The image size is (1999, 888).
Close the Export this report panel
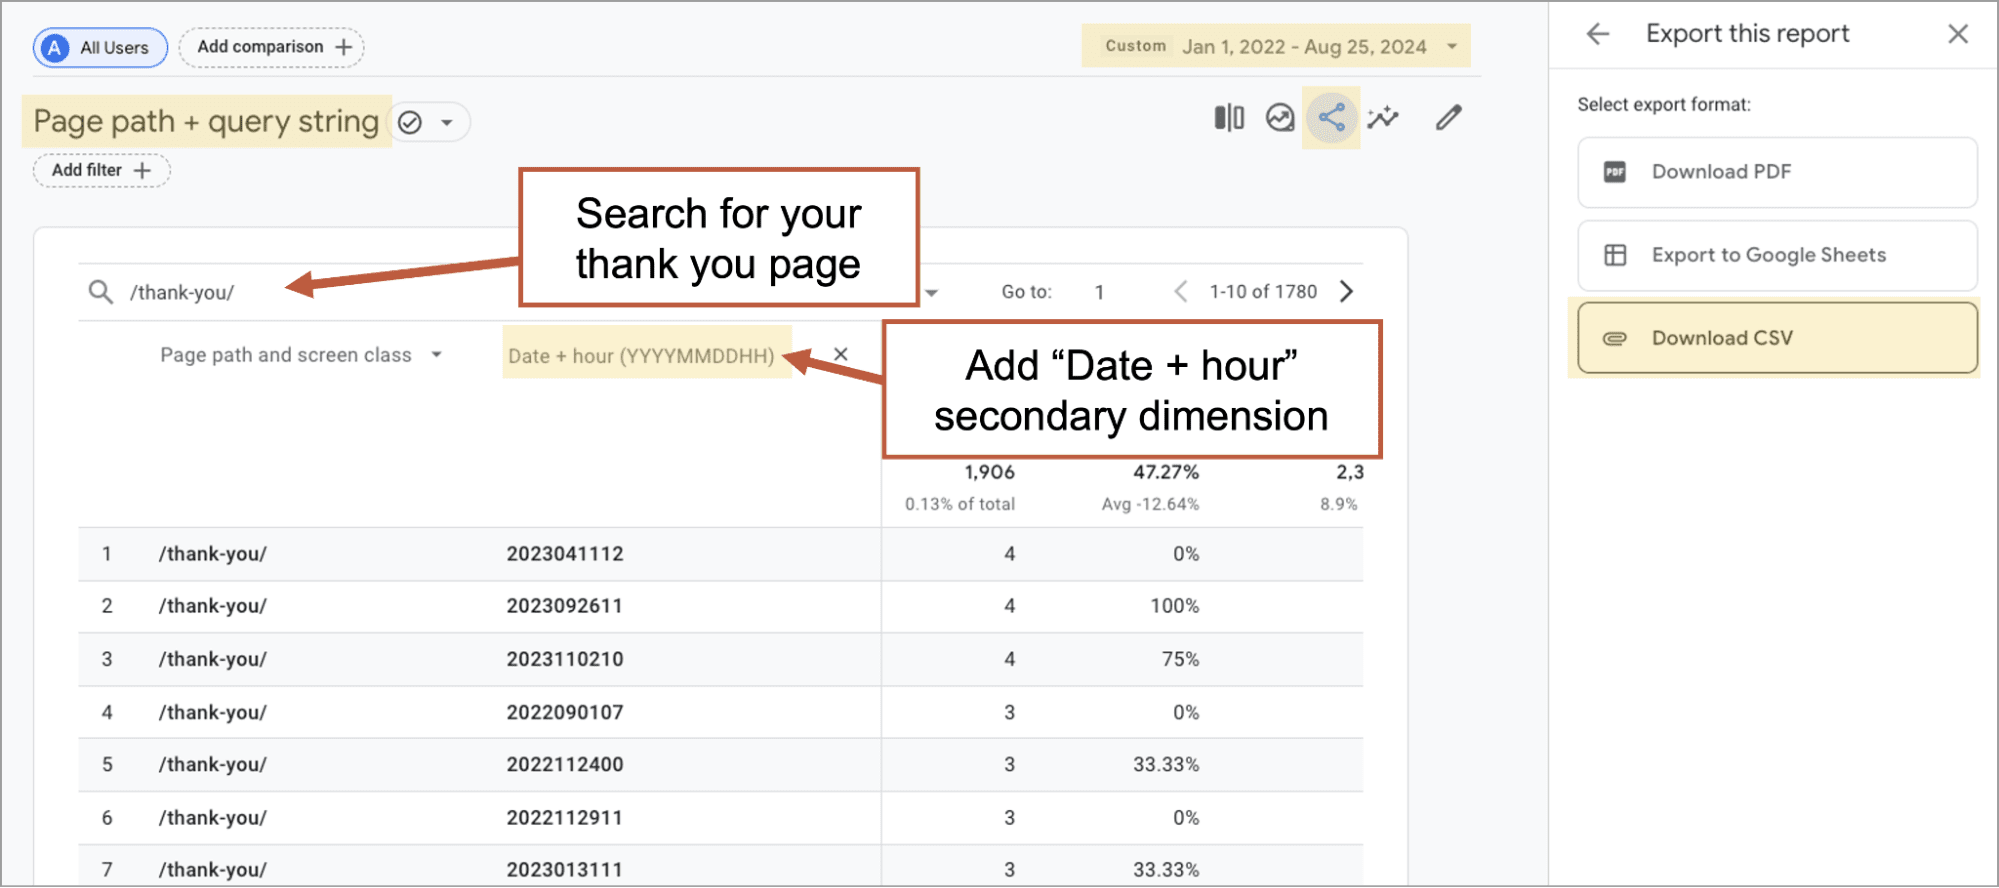pos(1958,34)
